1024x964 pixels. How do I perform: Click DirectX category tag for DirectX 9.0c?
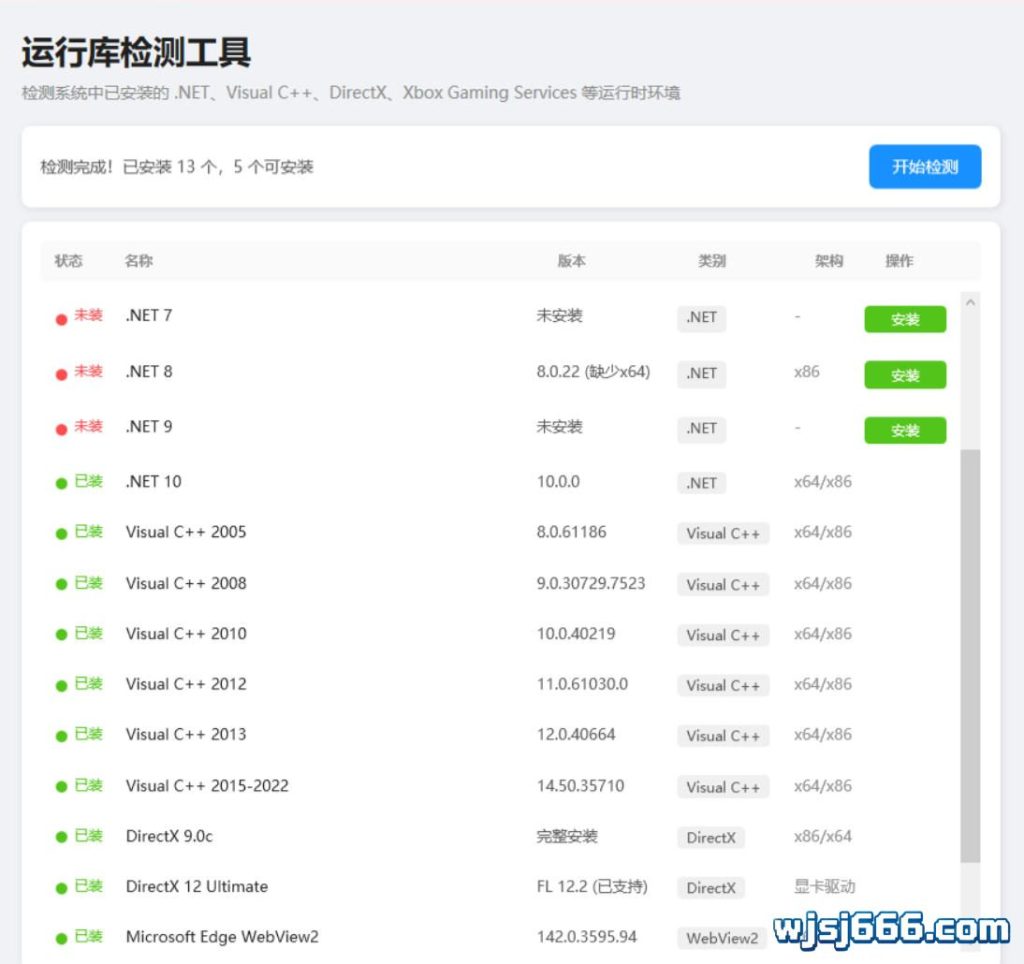[711, 838]
